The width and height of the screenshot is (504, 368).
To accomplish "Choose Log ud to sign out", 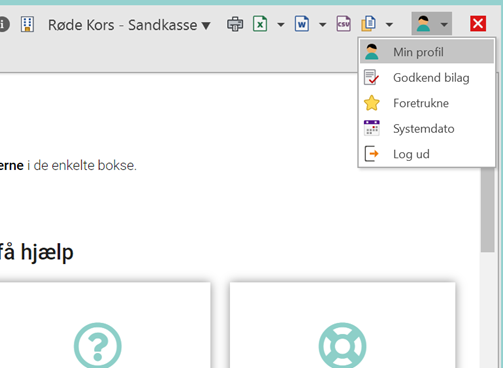I will point(427,154).
